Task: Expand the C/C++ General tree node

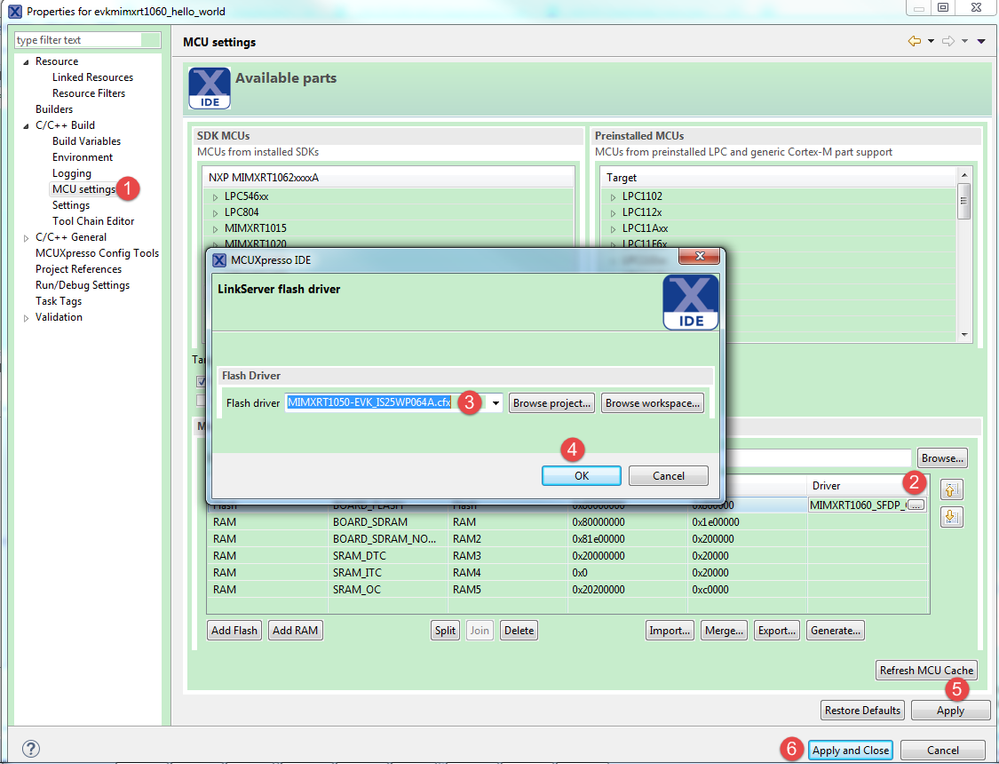Action: tap(26, 238)
